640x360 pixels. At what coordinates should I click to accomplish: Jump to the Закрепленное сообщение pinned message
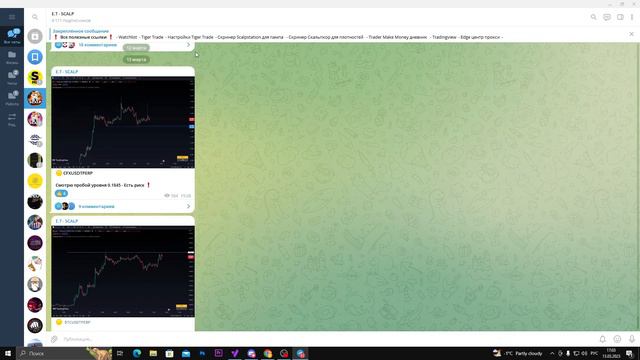point(80,31)
